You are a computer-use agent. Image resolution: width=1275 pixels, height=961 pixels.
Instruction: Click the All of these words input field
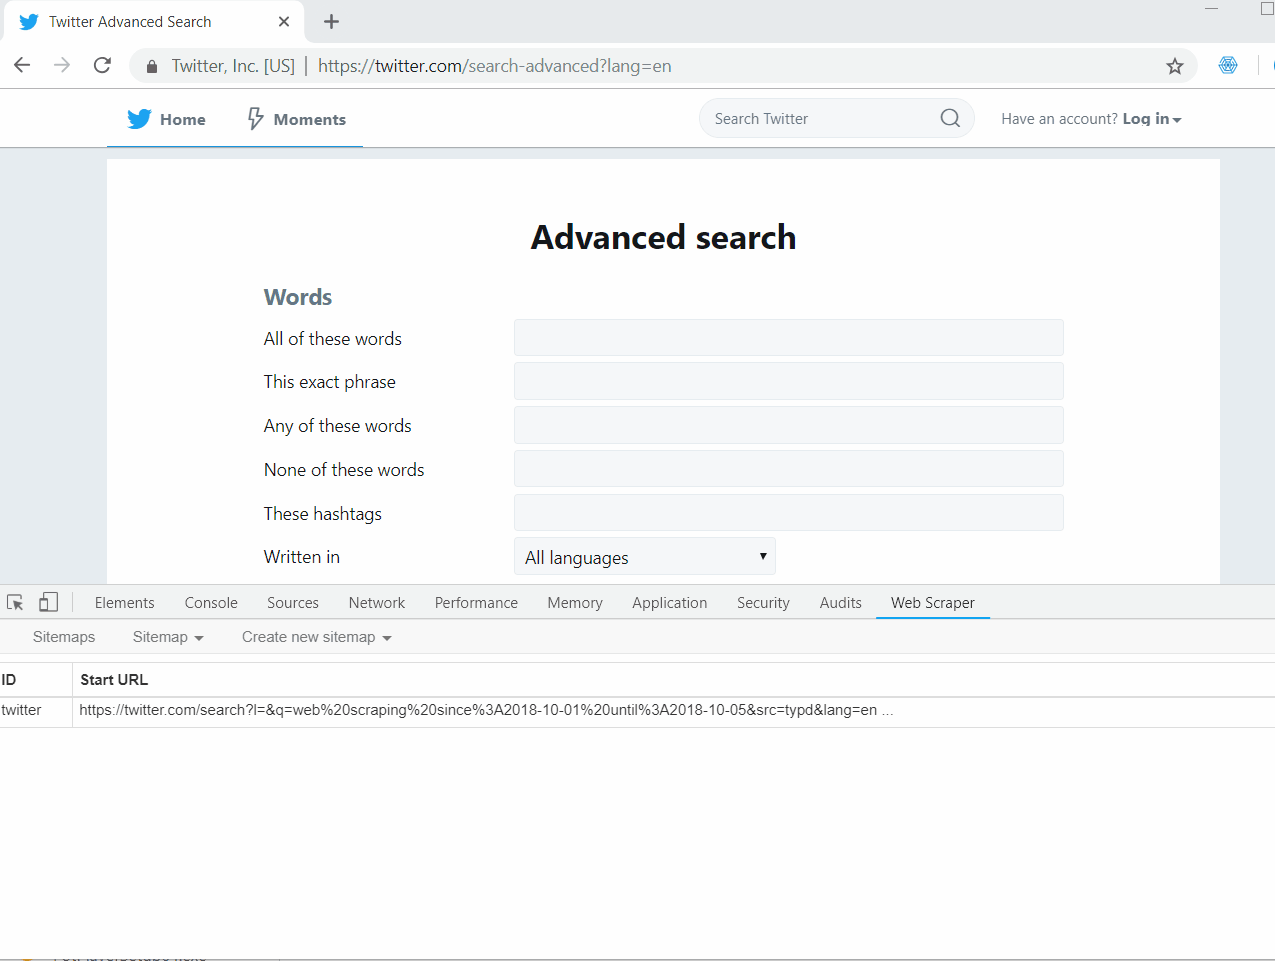click(788, 337)
